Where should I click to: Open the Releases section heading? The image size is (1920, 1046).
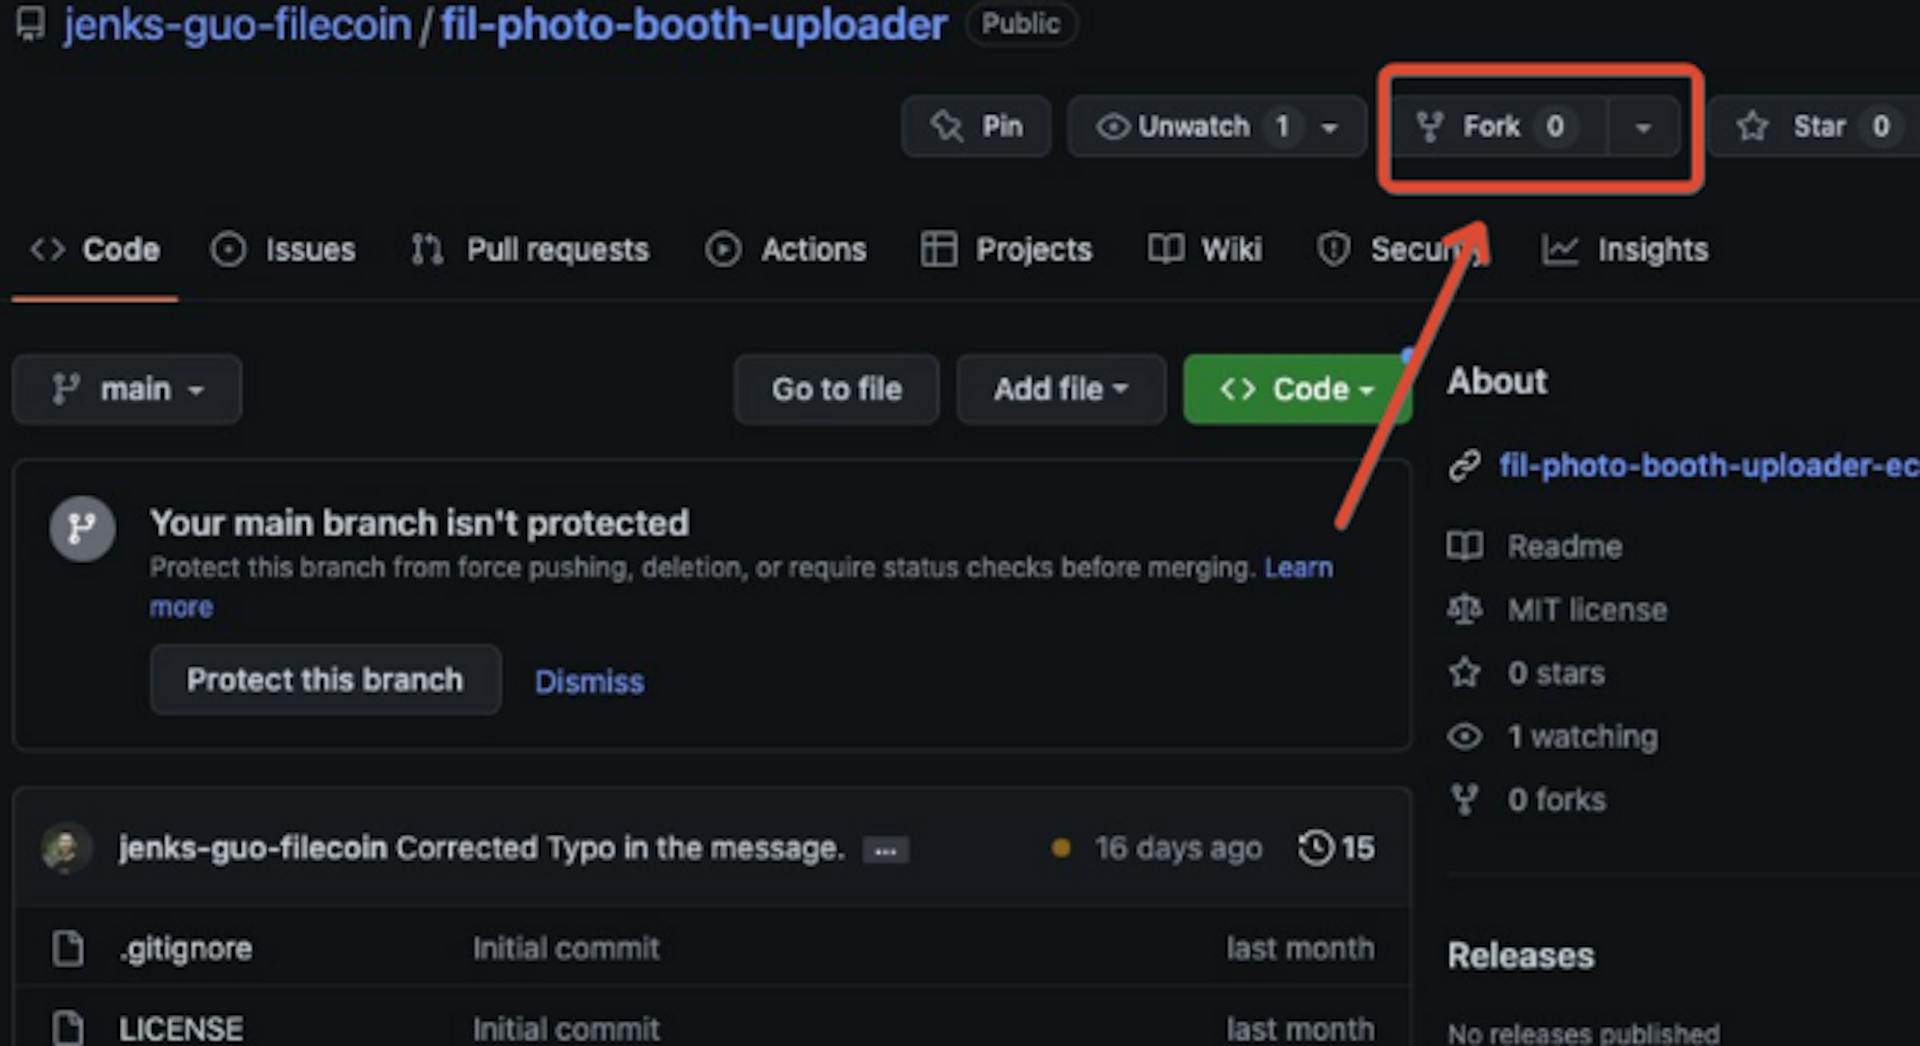1521,956
